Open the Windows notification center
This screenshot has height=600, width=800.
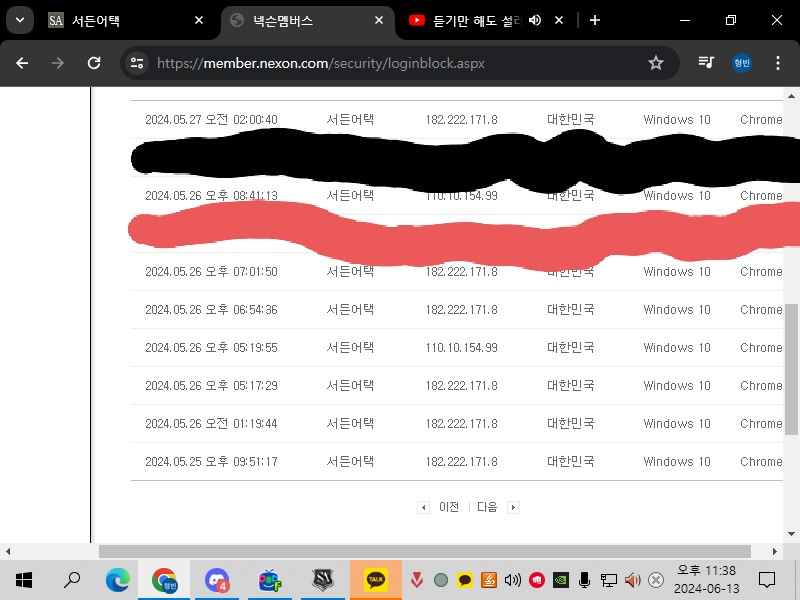(x=767, y=579)
